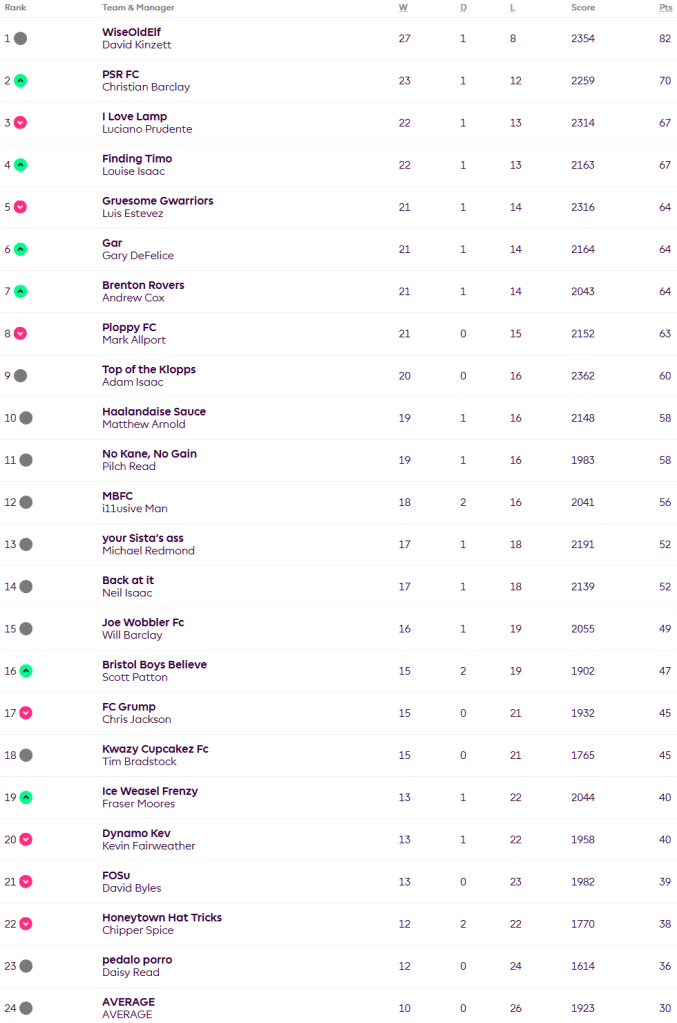Viewport: 677px width, 1023px height.
Task: Open the Kwazy Cupcakez Fc team
Action: (x=155, y=749)
